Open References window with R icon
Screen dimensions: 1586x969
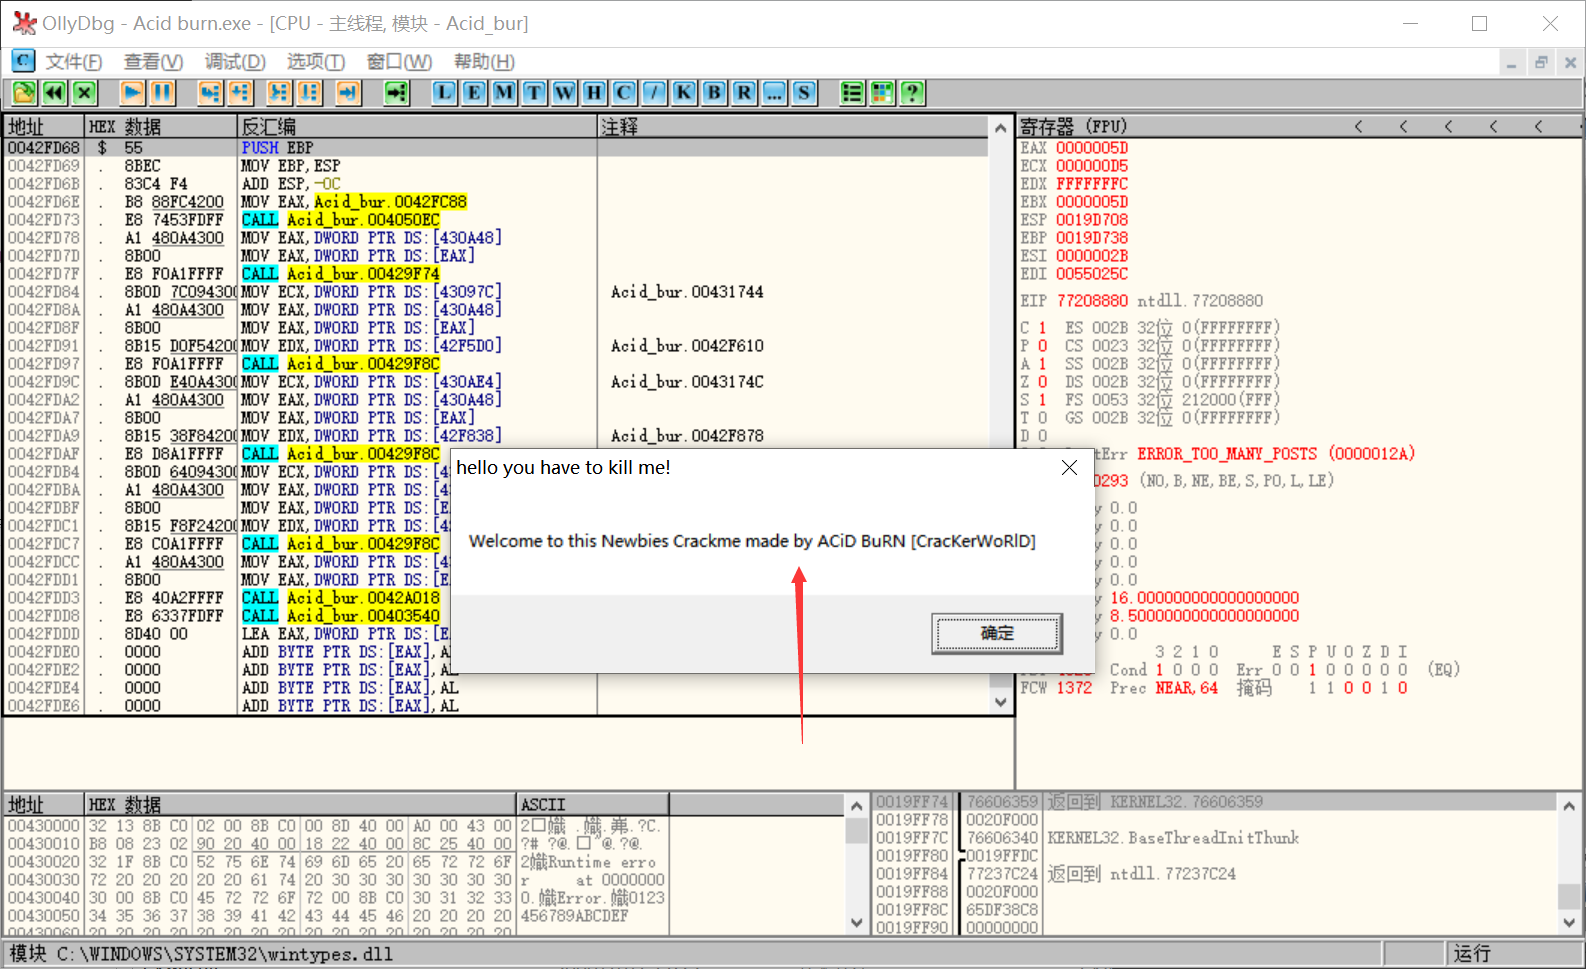point(744,93)
